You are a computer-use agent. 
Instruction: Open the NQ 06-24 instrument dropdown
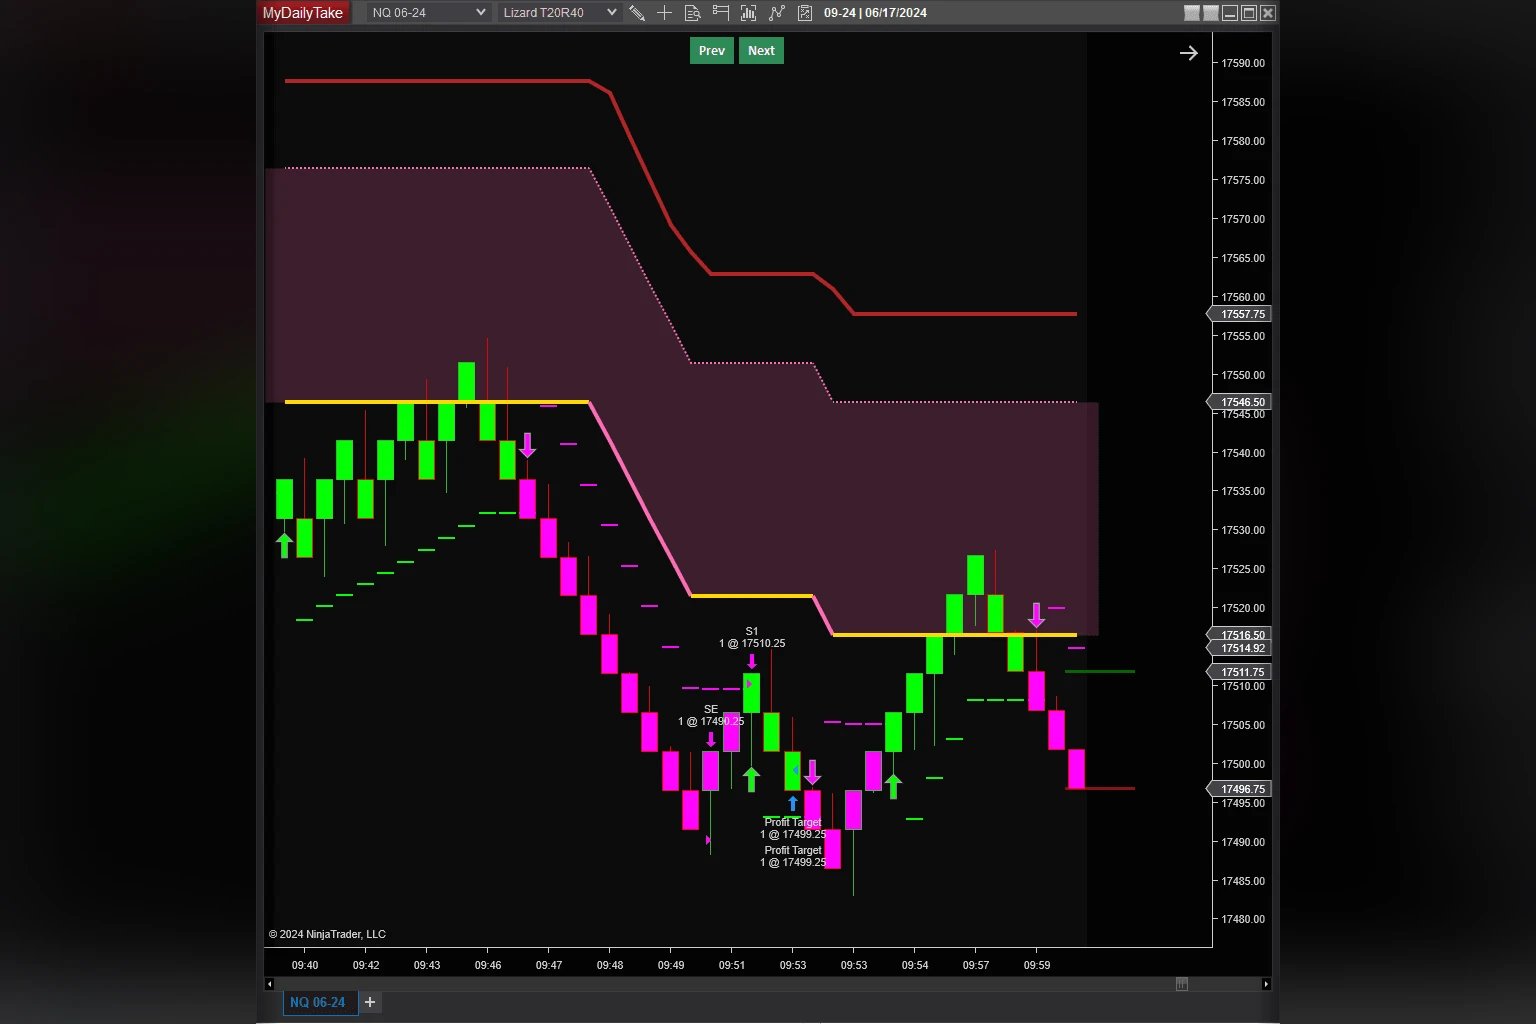[428, 13]
